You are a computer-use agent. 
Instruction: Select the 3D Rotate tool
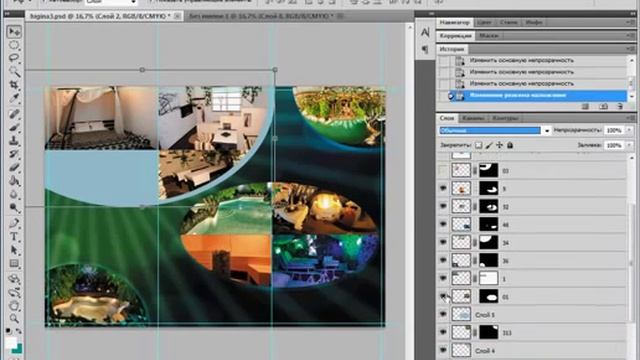click(14, 279)
